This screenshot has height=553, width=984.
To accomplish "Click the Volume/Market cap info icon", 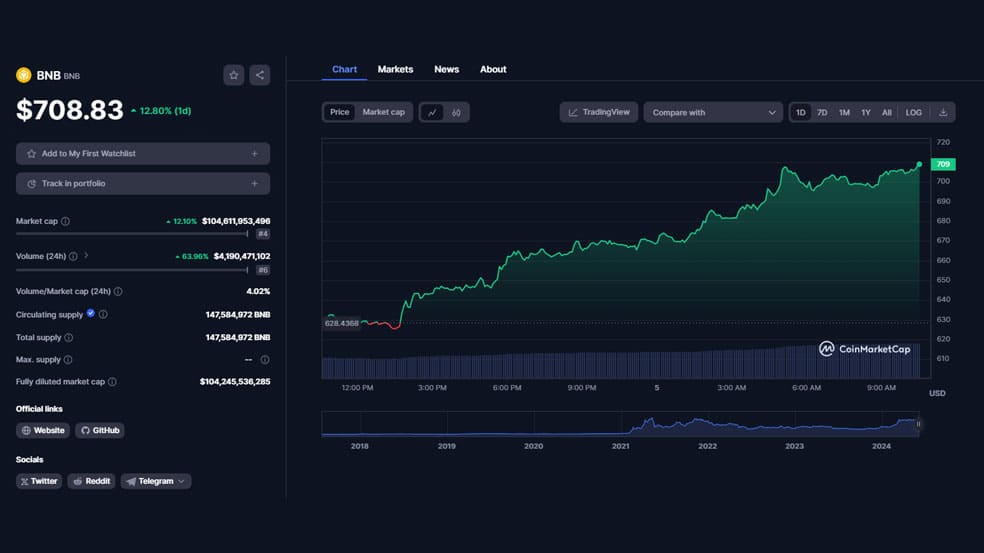I will (x=118, y=291).
